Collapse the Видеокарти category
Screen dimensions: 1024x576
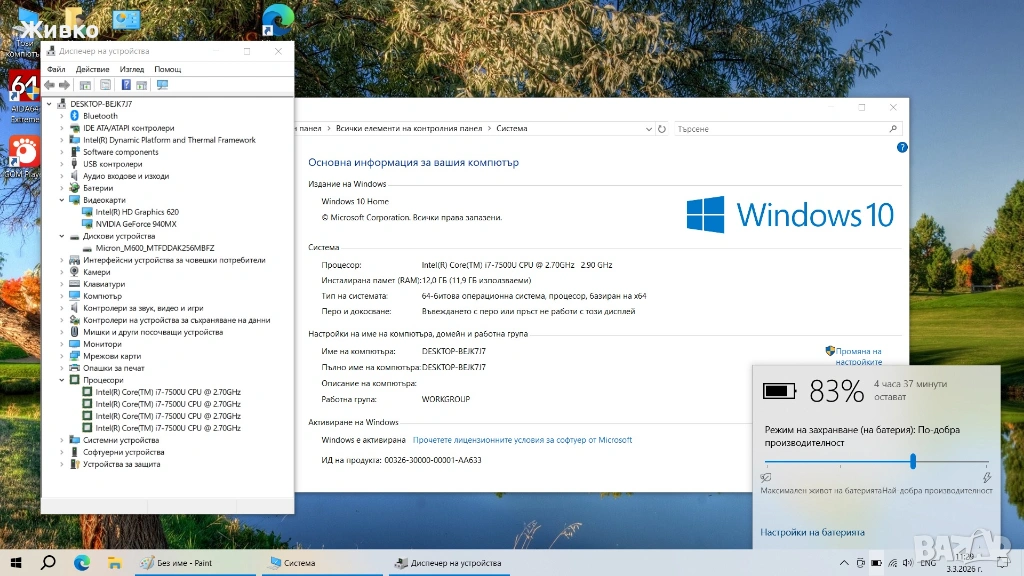point(62,200)
